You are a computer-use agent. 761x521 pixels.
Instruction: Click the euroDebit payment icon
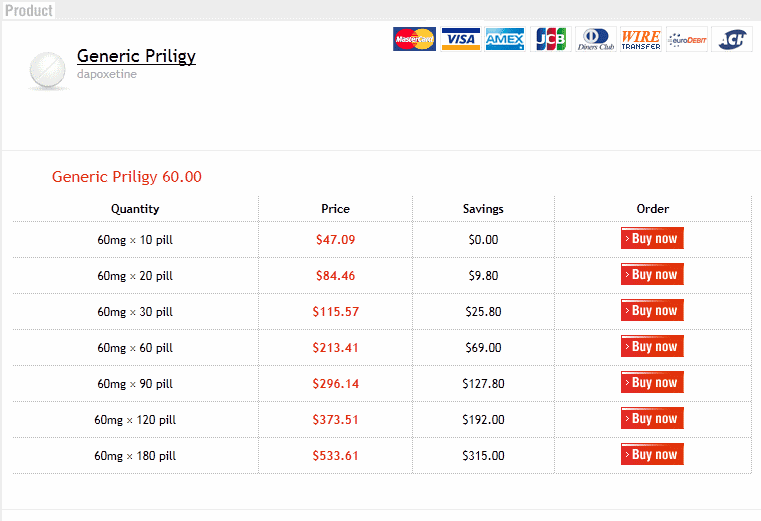(x=687, y=39)
